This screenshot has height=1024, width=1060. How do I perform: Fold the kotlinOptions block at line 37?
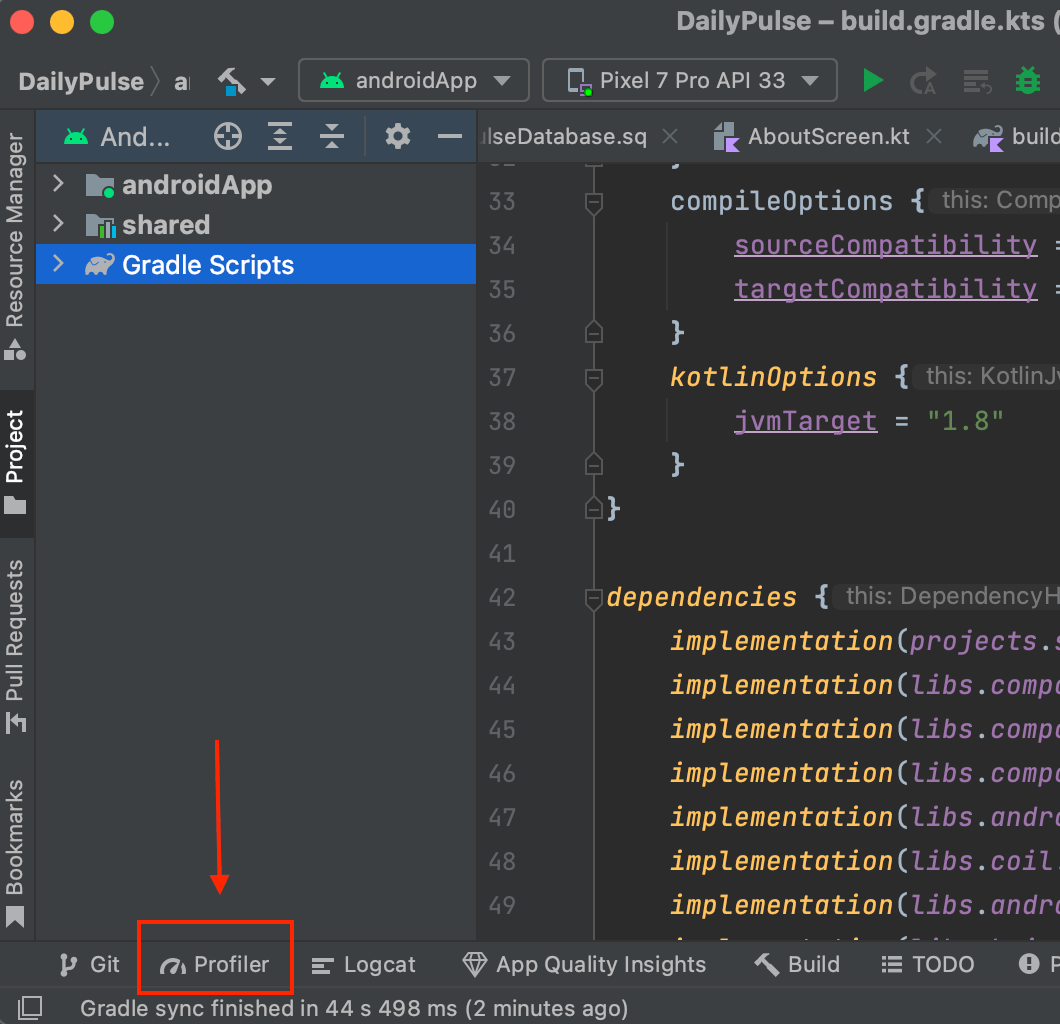point(593,378)
